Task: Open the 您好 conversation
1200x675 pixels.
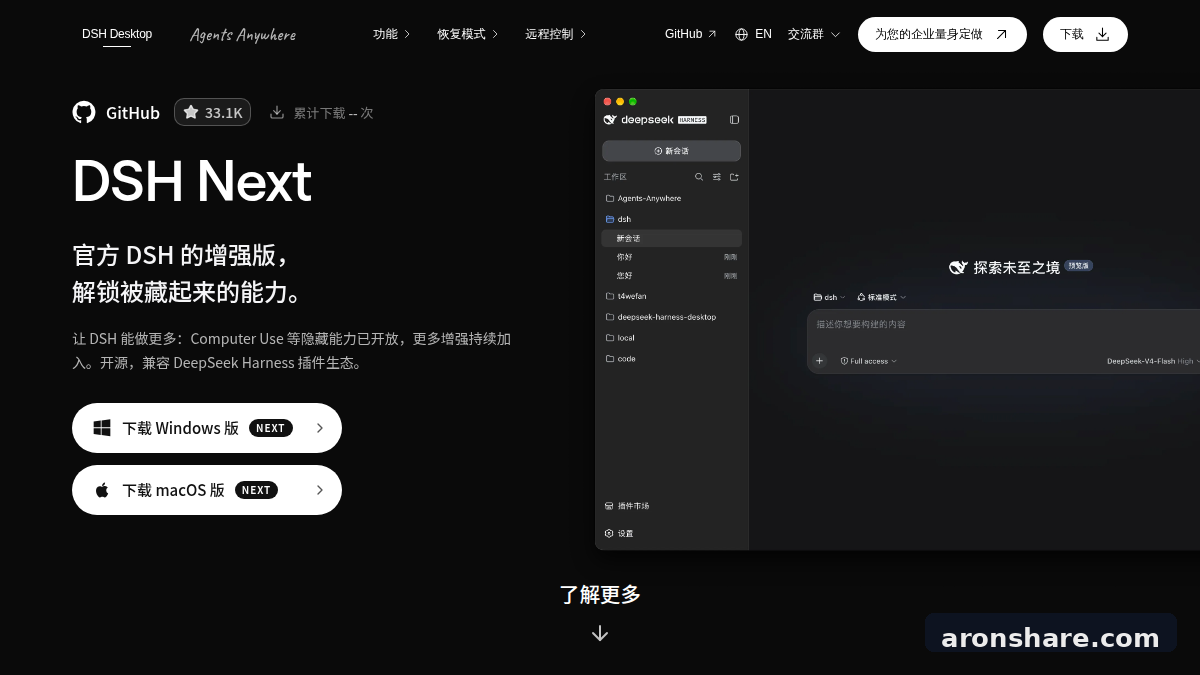Action: point(672,275)
